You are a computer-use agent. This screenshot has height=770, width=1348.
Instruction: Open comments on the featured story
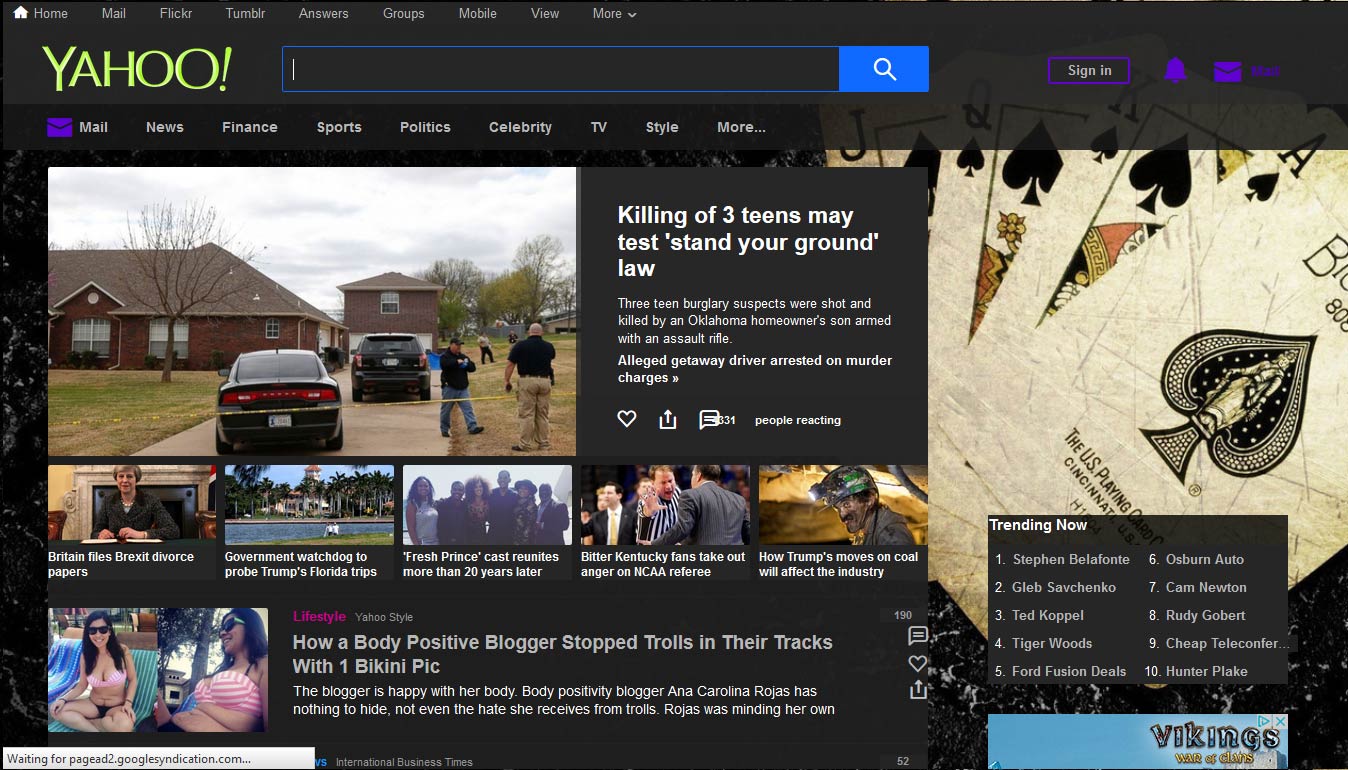708,420
